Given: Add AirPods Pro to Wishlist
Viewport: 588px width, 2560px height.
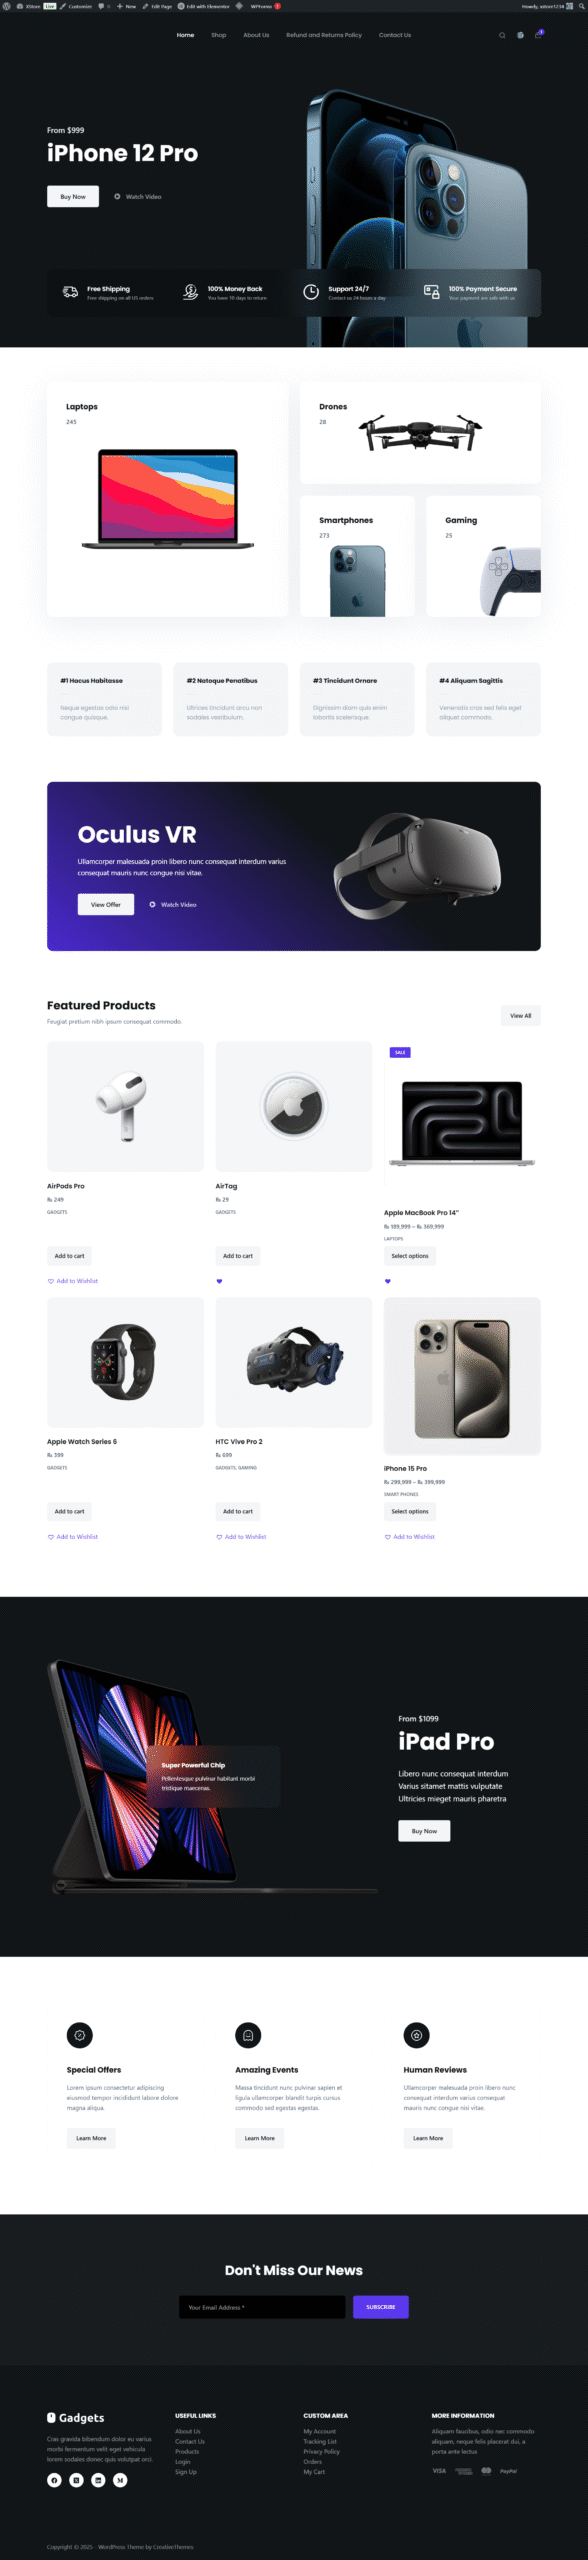Looking at the screenshot, I should pos(73,1281).
